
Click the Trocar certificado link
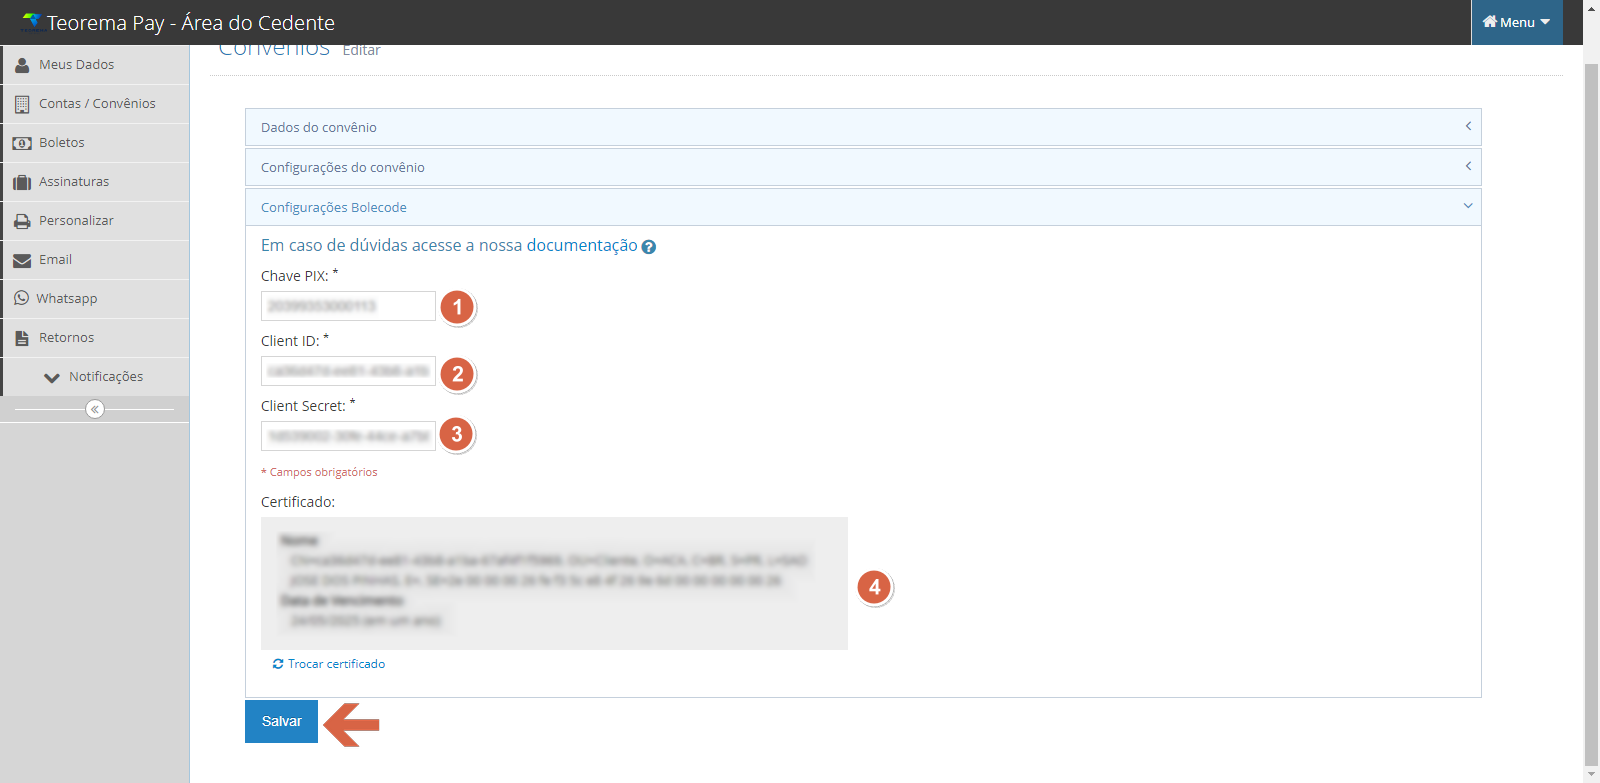(x=336, y=664)
